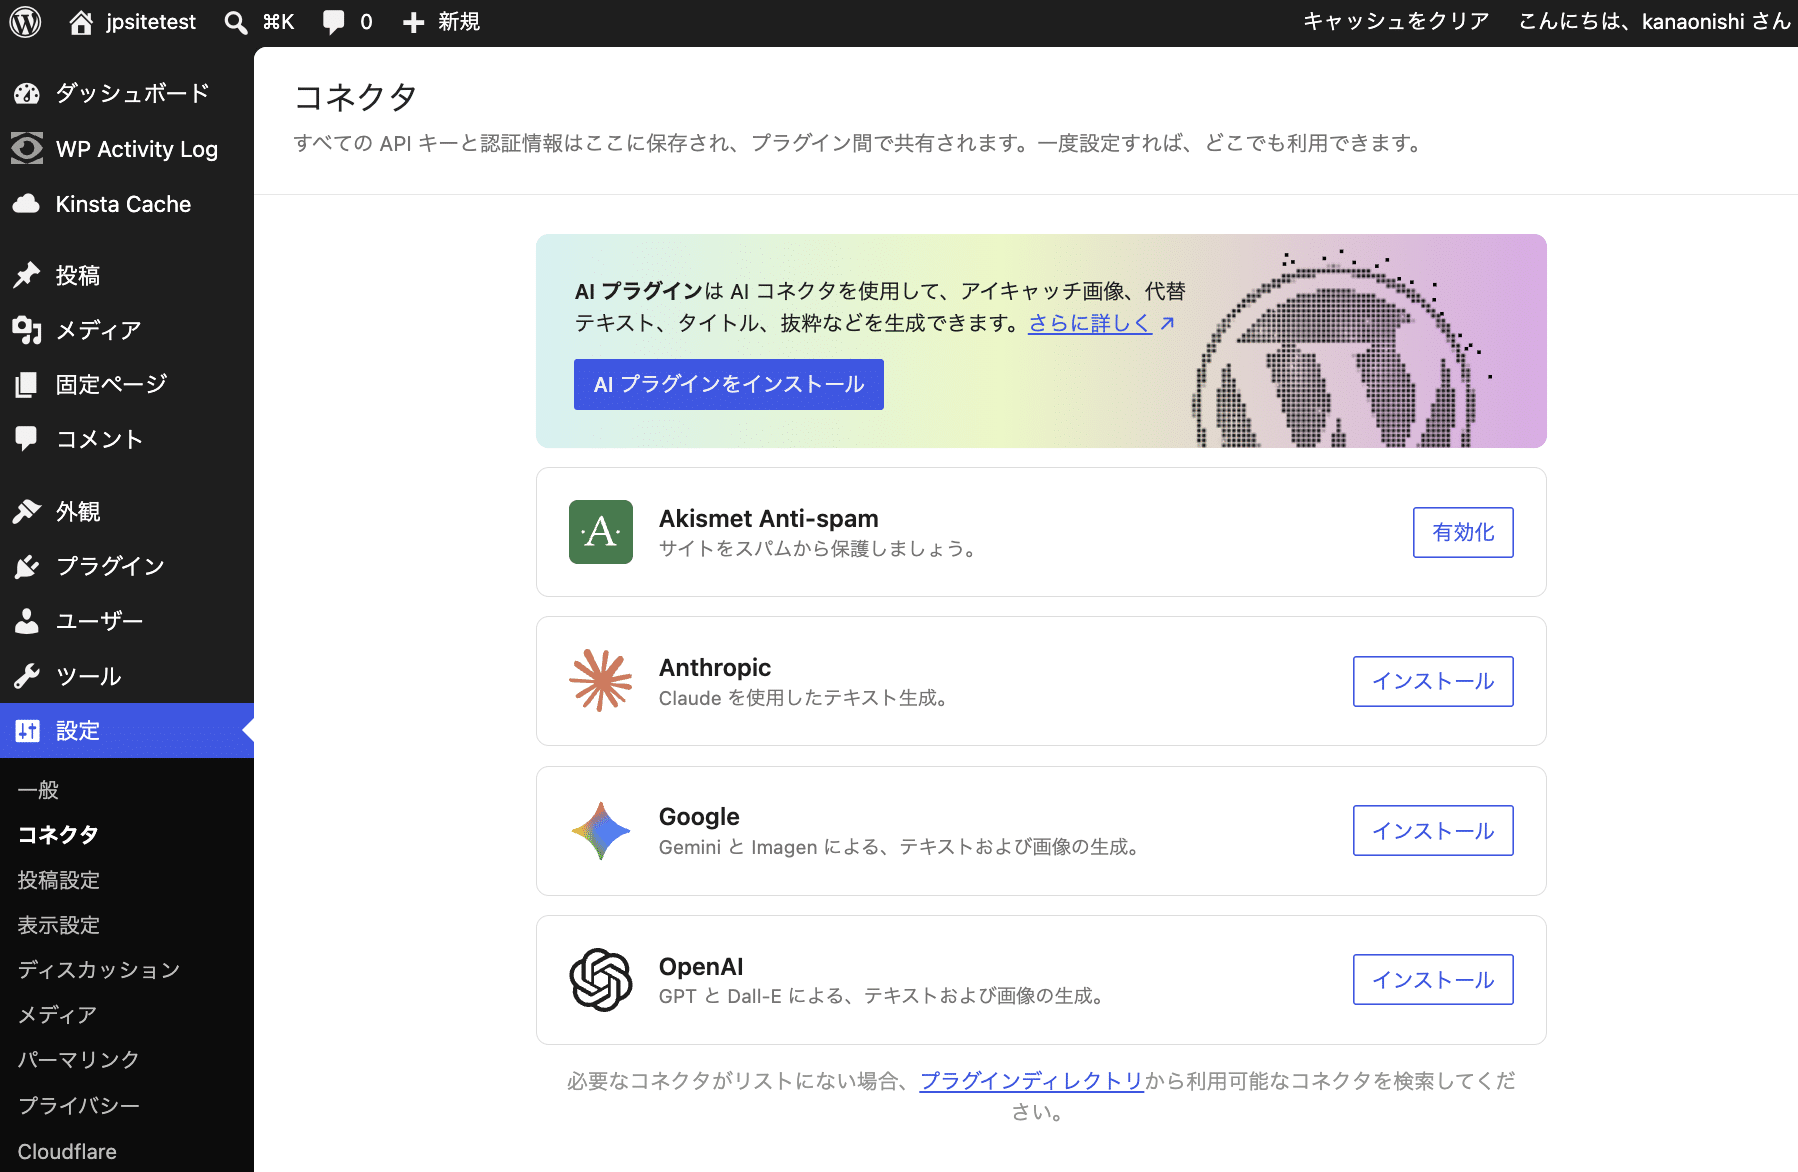Select コネクタ submenu item
1798x1172 pixels.
click(x=58, y=835)
